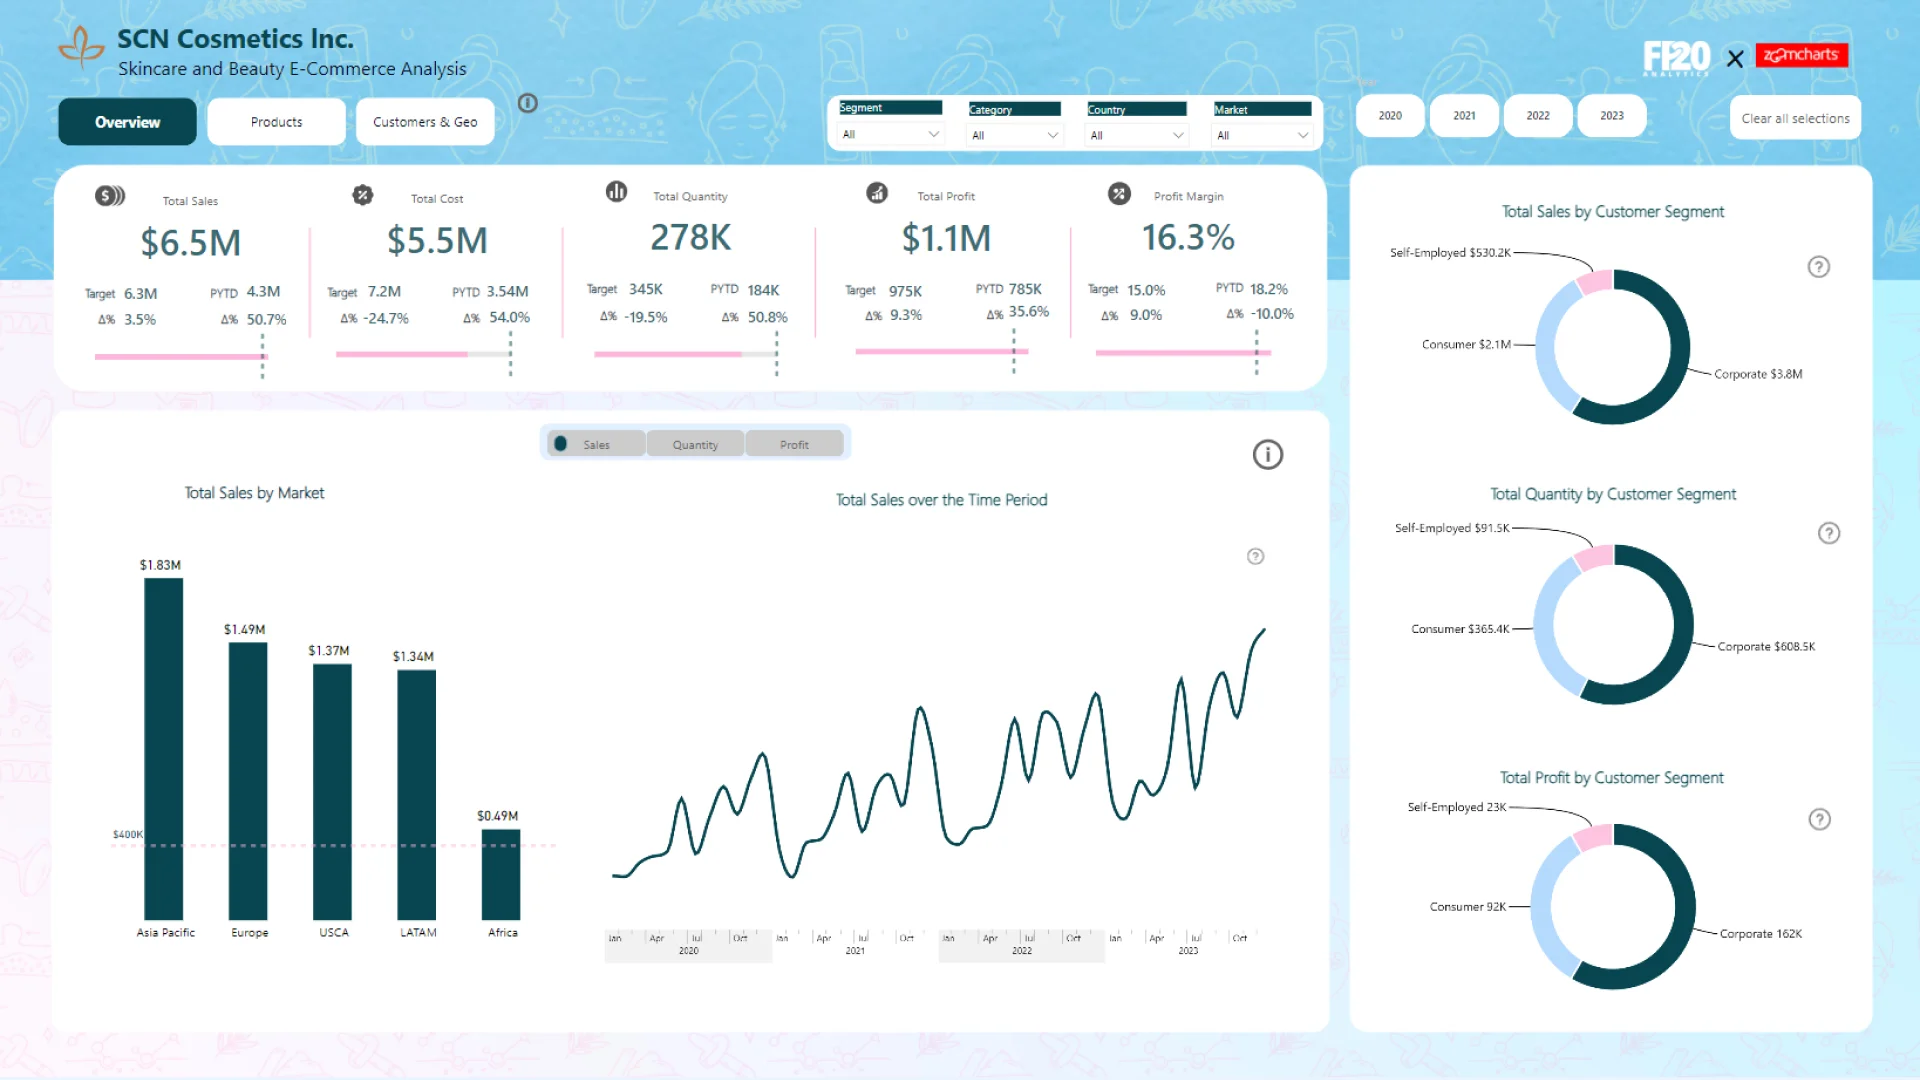Click the Profit Margin target progress bar

pyautogui.click(x=1183, y=353)
